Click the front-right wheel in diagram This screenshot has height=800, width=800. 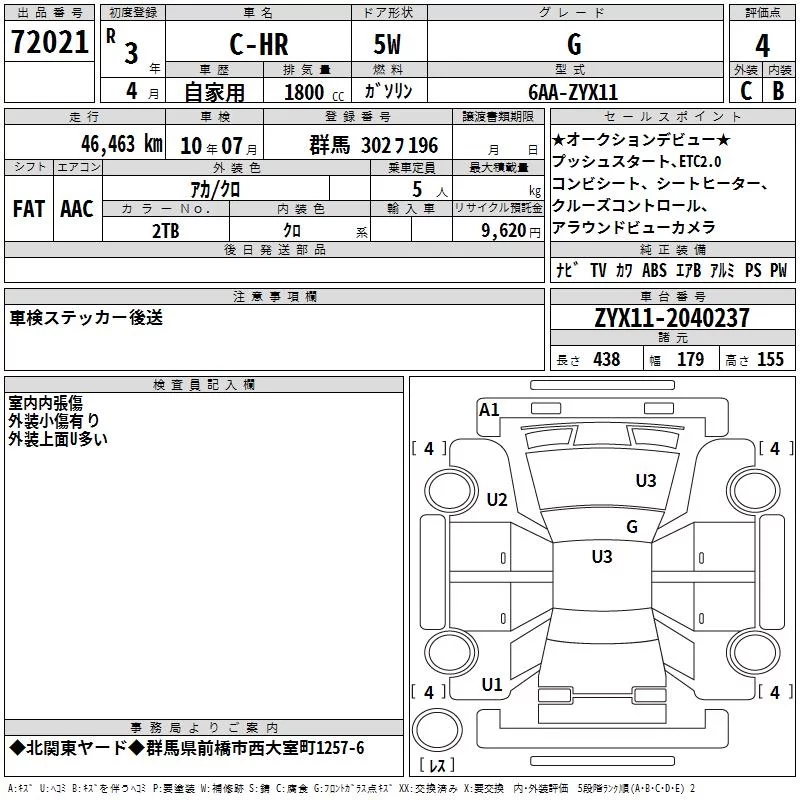754,490
